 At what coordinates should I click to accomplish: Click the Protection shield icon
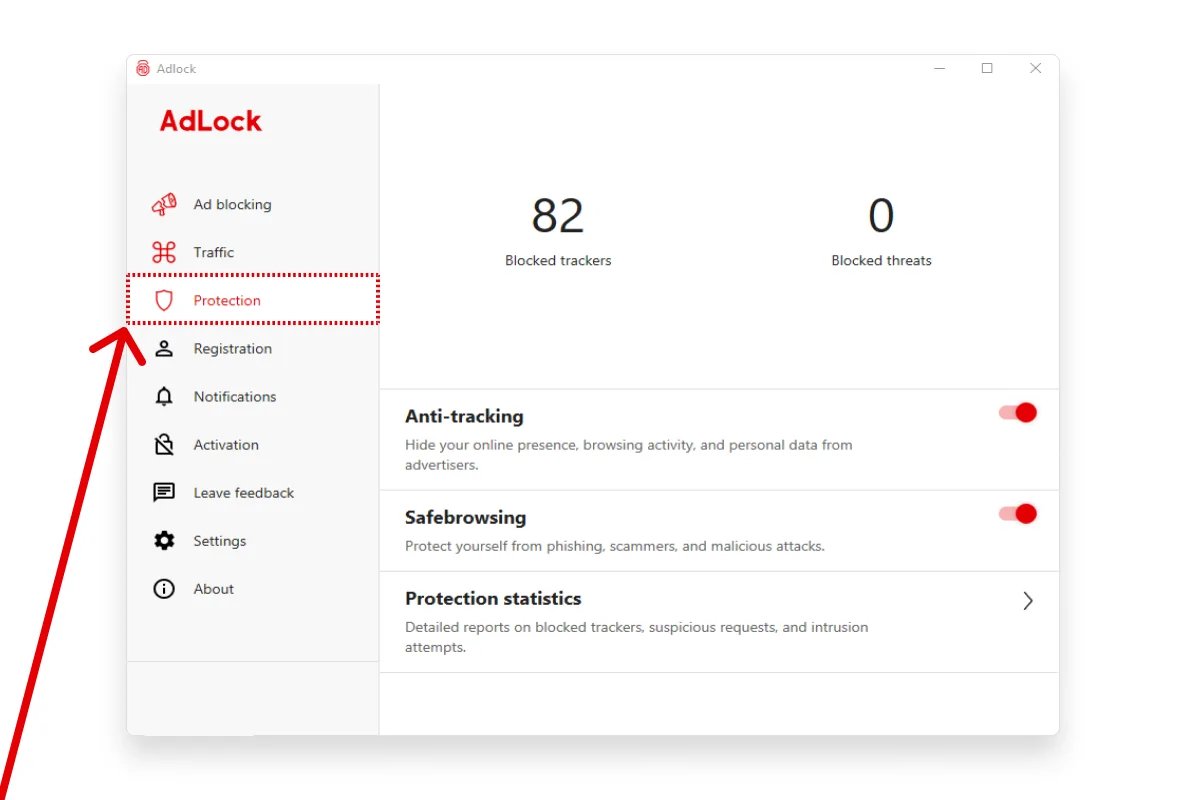click(164, 300)
